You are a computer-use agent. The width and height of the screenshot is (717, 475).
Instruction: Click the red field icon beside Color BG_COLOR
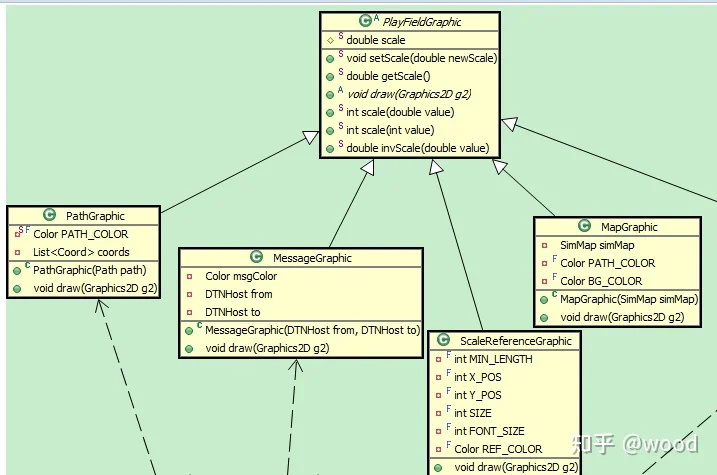[x=545, y=282]
